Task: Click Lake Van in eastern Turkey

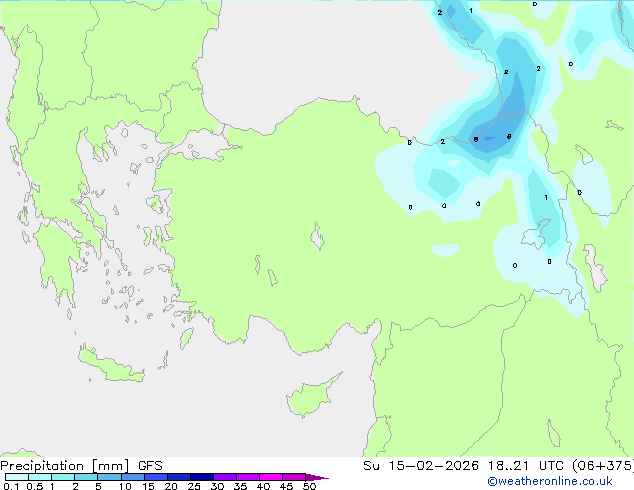Action: click(537, 234)
